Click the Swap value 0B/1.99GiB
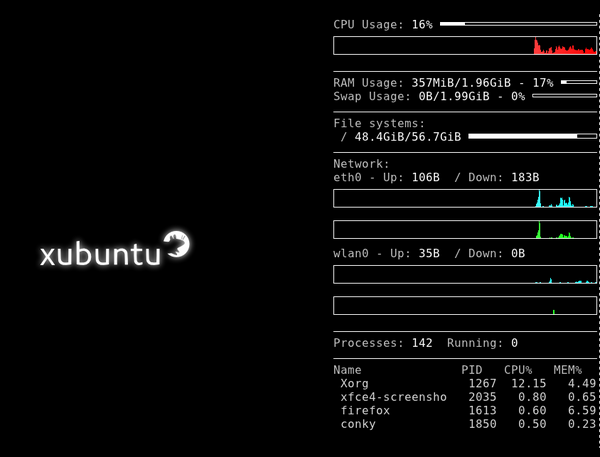This screenshot has width=600, height=457. 454,96
